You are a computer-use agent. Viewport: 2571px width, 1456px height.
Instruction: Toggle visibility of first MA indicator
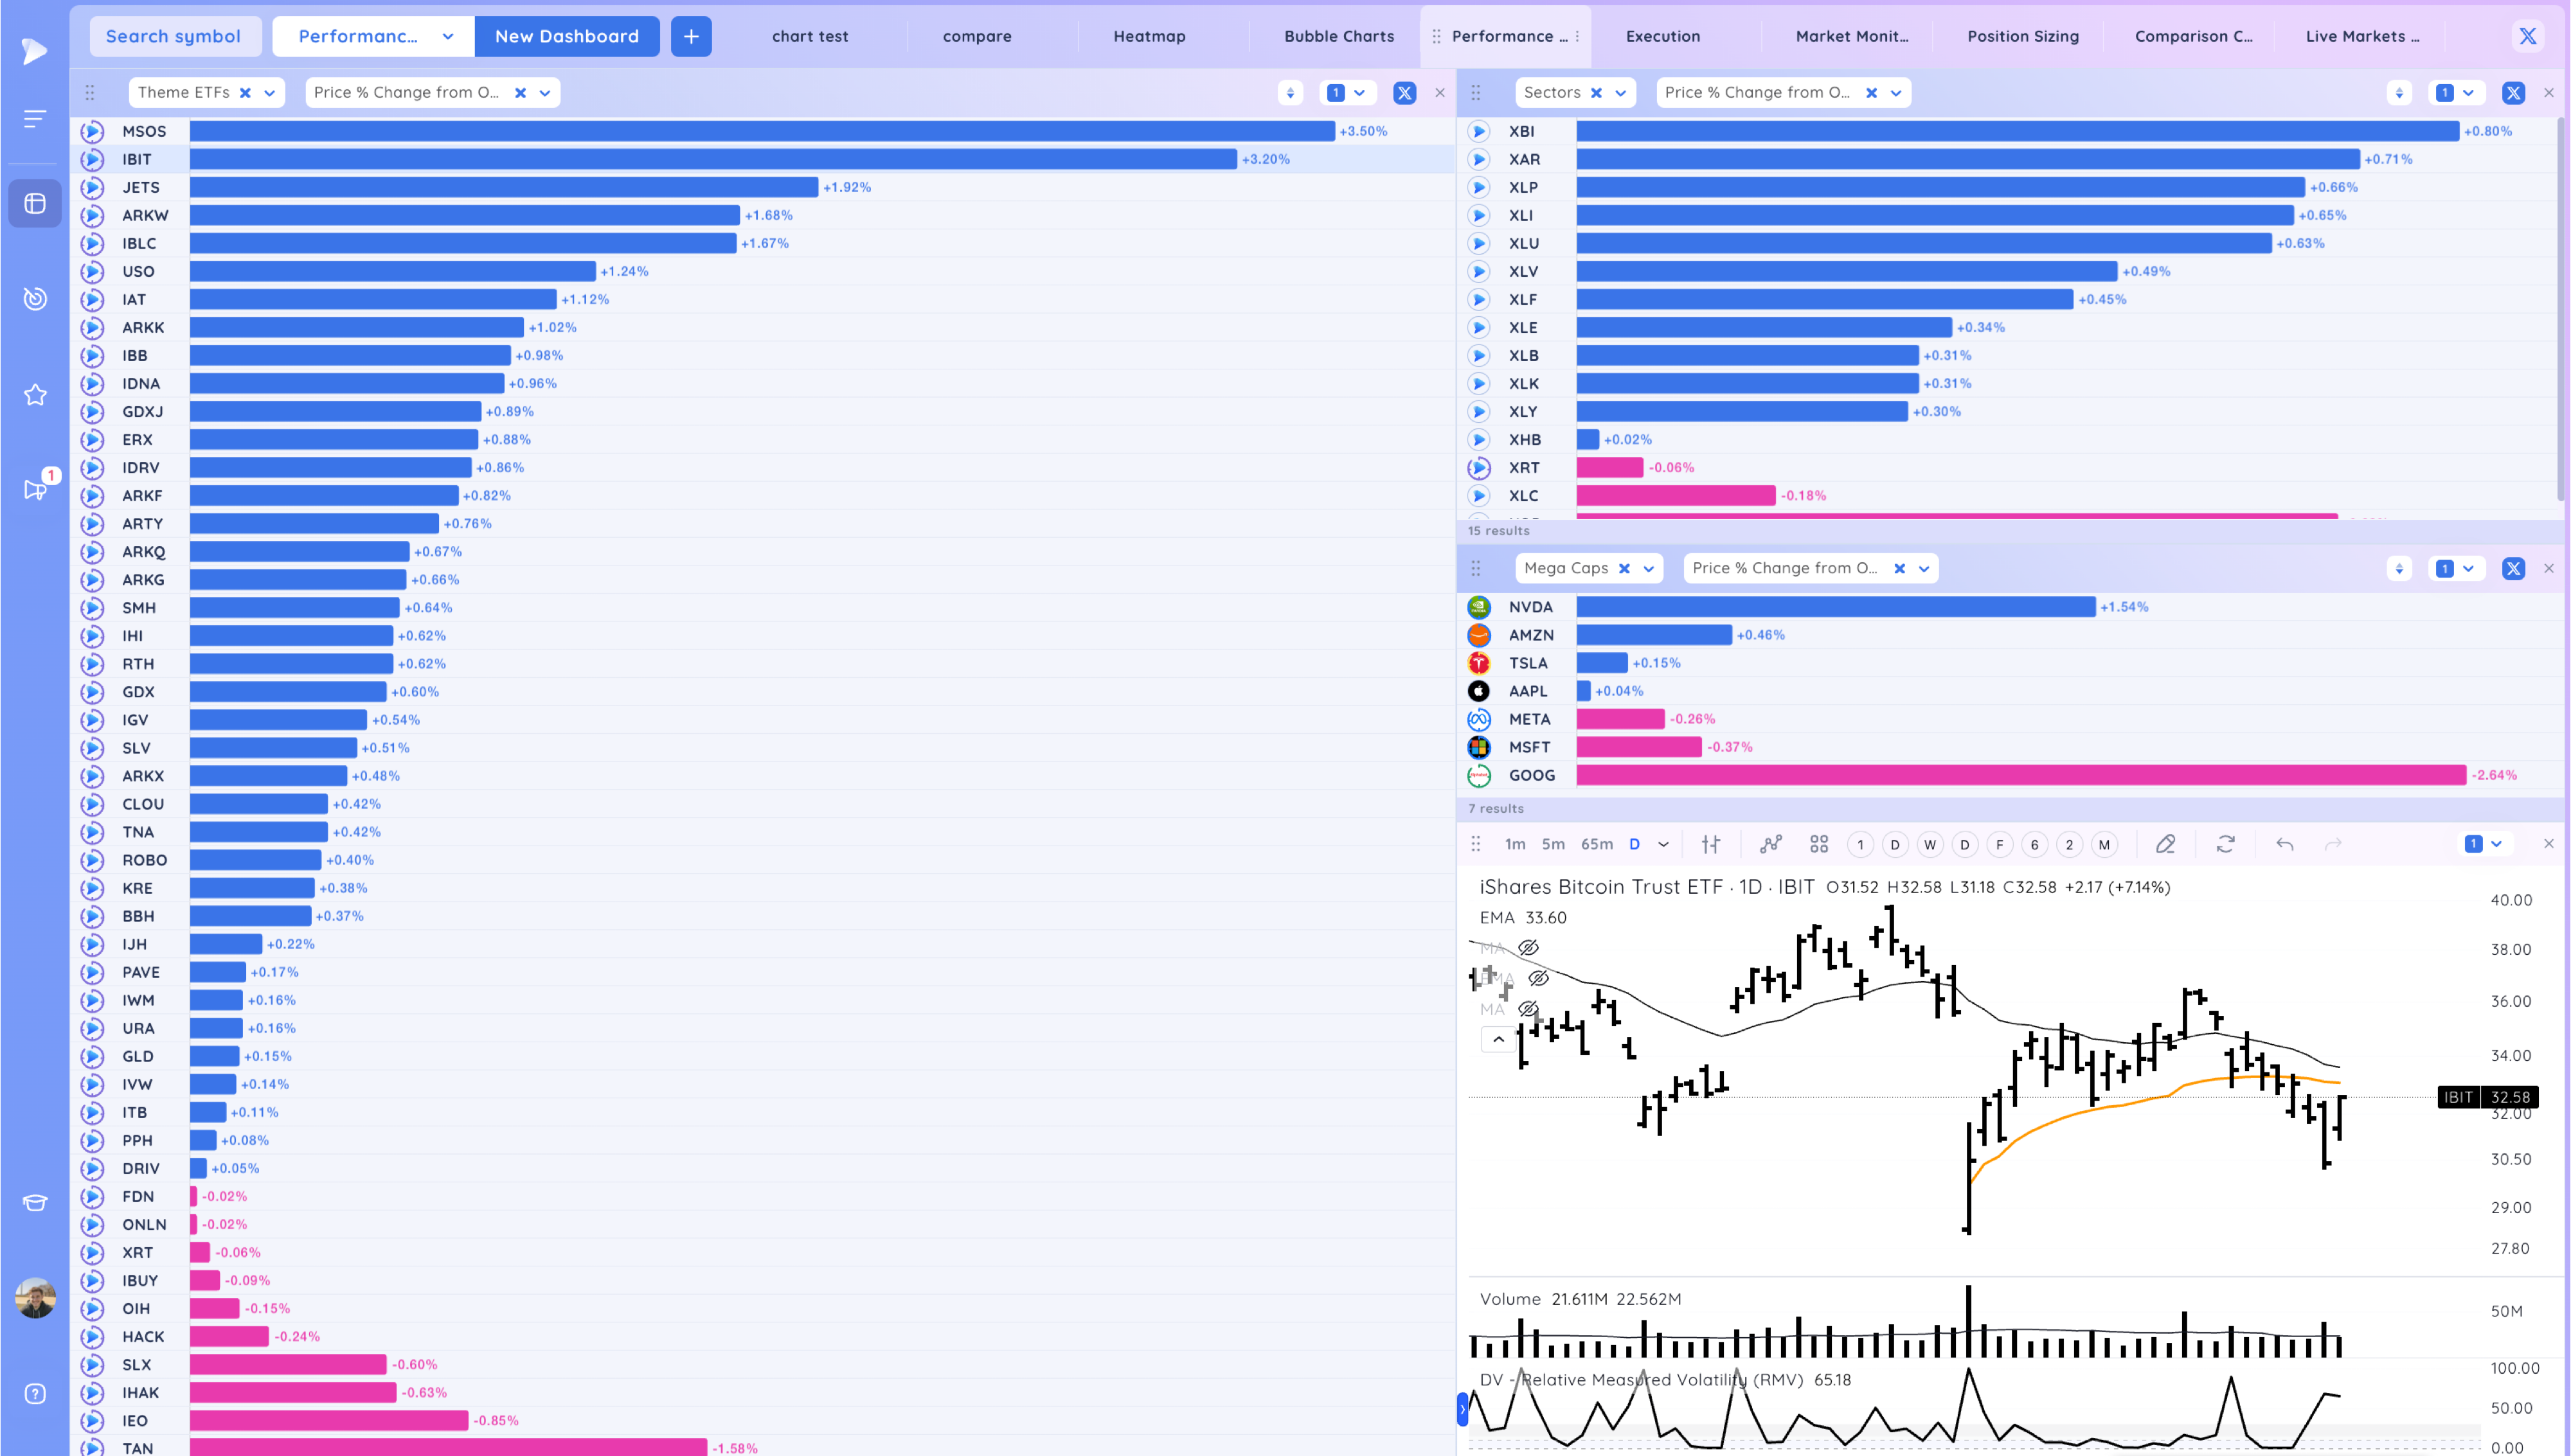tap(1528, 947)
